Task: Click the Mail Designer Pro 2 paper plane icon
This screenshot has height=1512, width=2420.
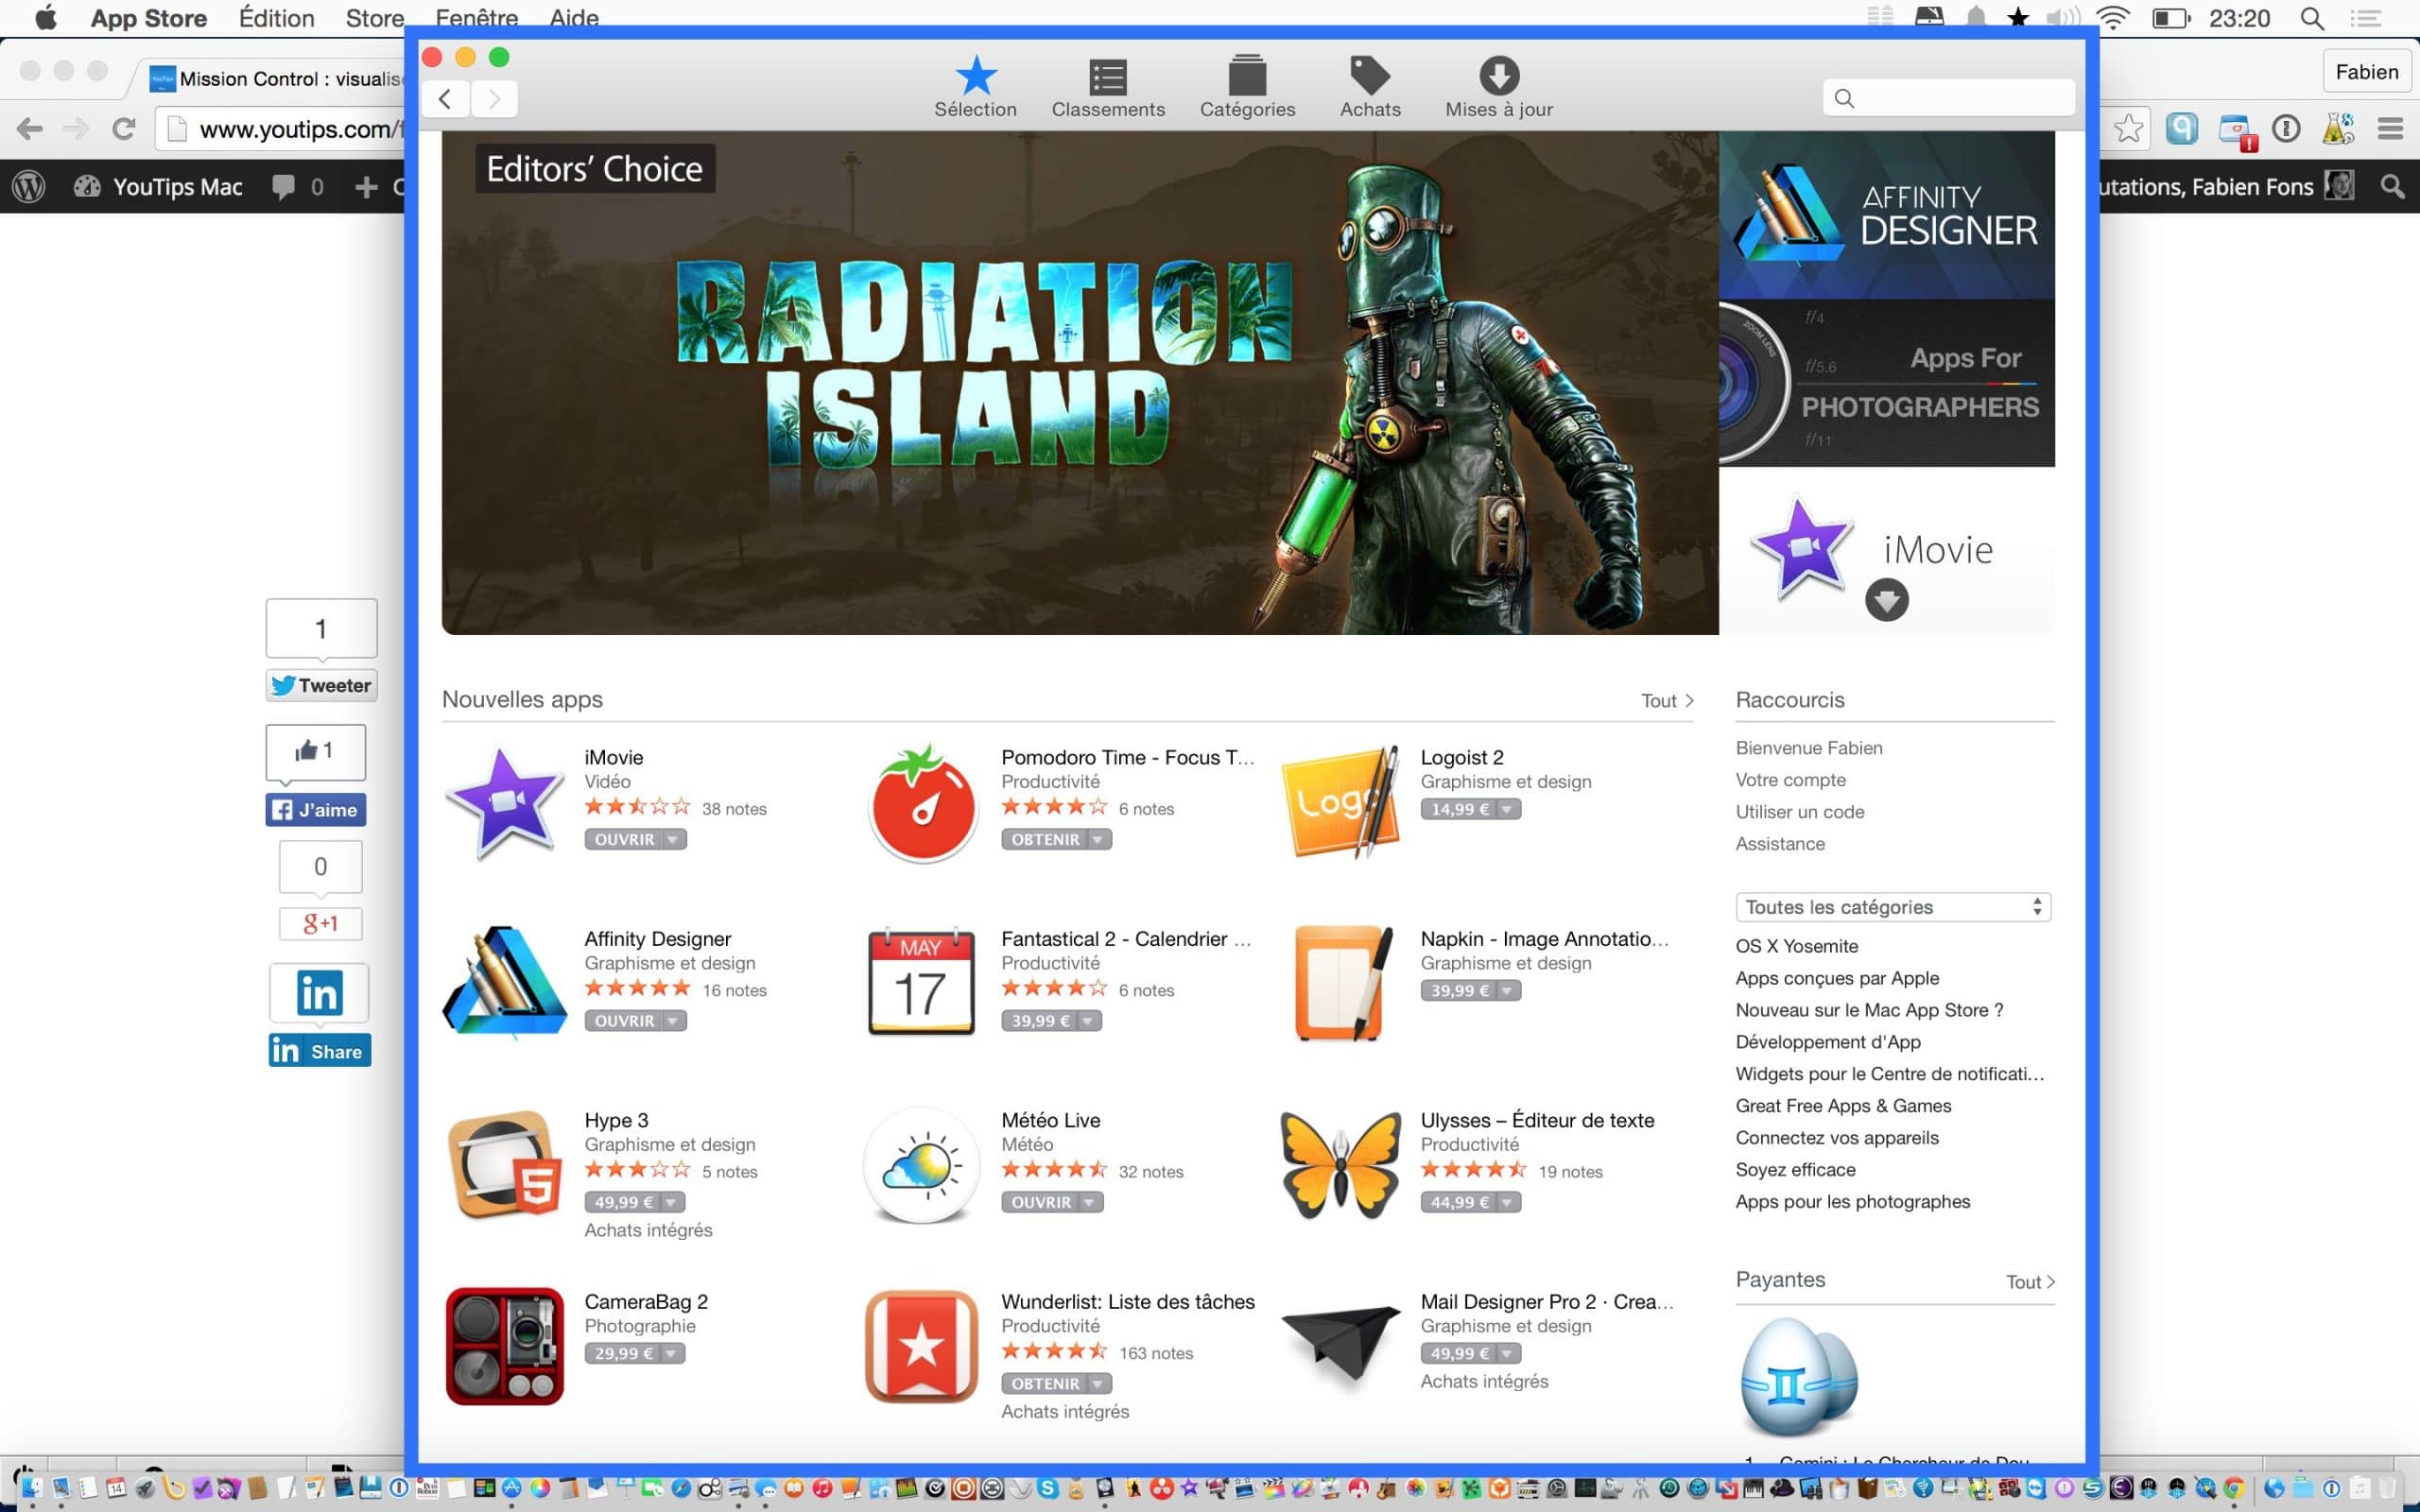Action: tap(1340, 1346)
